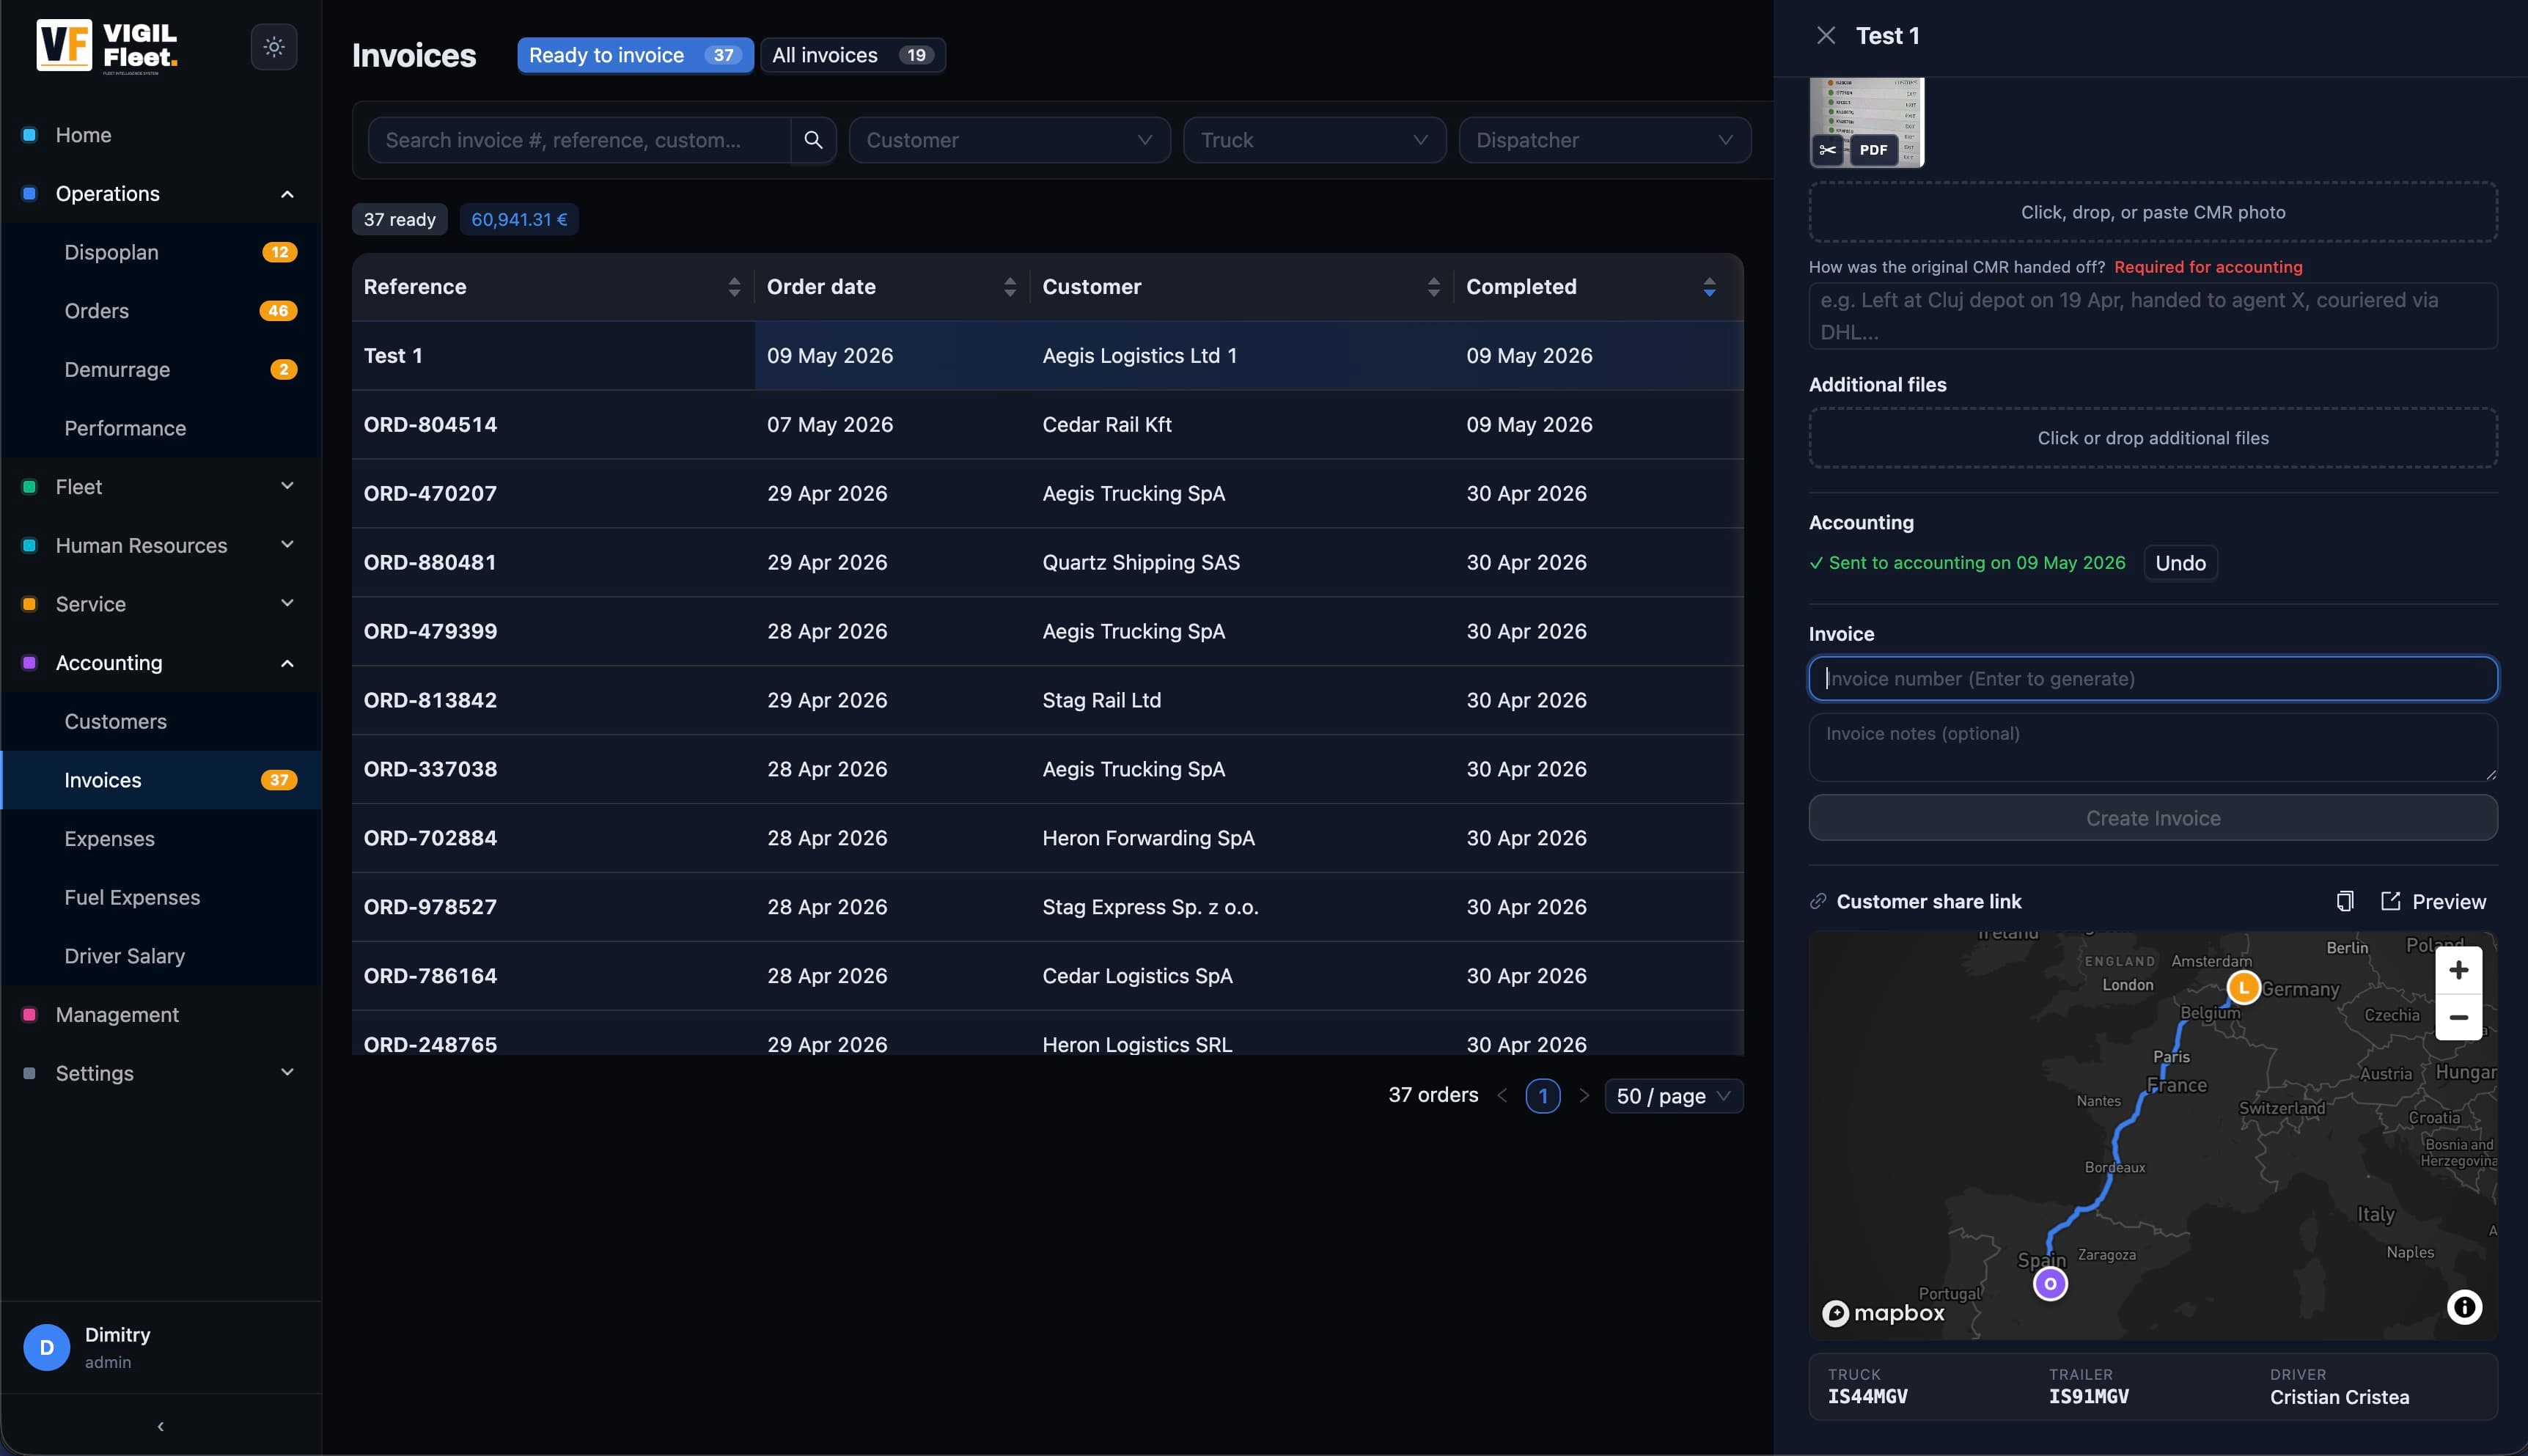Open the PDF badge on the CMR thumbnail
Image resolution: width=2528 pixels, height=1456 pixels.
[1873, 150]
